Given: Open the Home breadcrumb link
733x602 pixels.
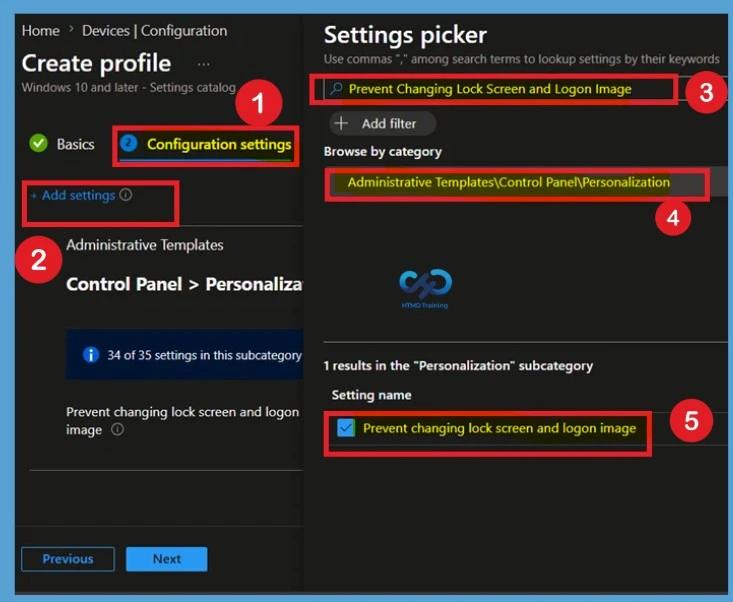Looking at the screenshot, I should point(41,31).
